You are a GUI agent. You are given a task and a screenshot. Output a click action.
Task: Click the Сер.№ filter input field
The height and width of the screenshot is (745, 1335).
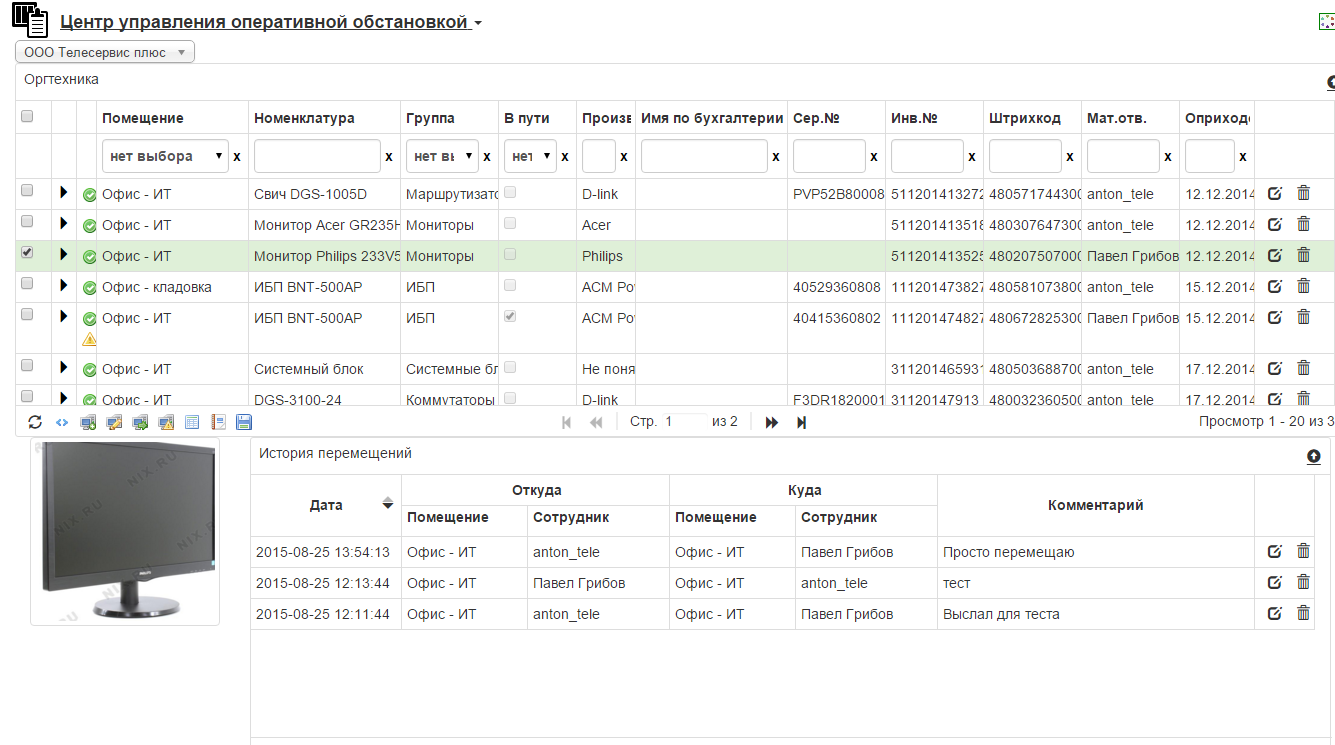pos(829,156)
